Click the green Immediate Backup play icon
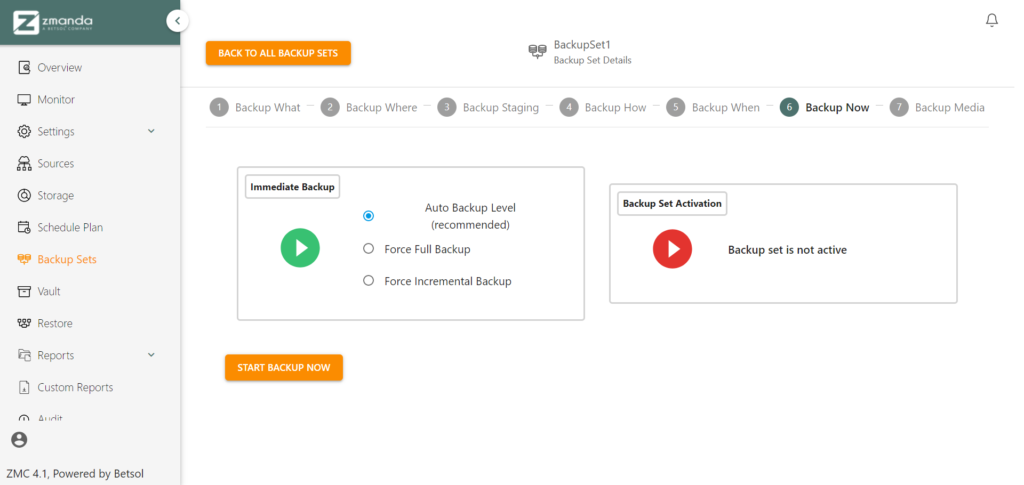Screen dimensions: 1024x485 click(300, 248)
